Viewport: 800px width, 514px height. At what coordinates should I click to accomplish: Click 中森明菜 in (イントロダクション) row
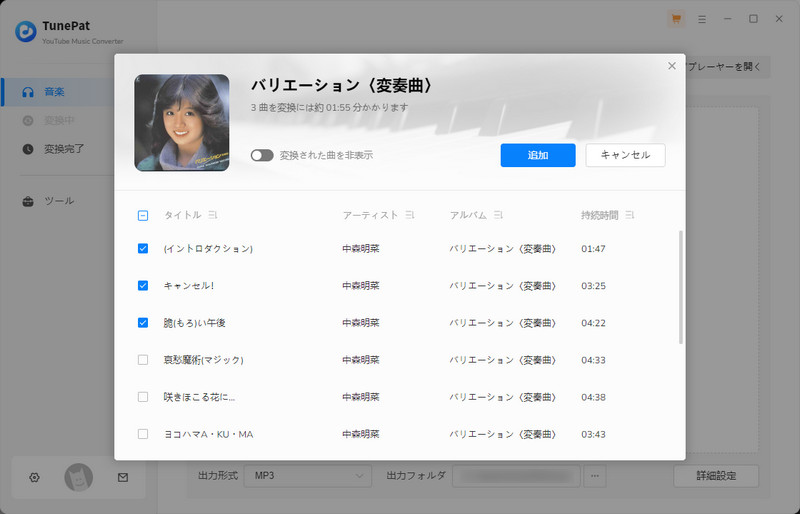point(361,249)
